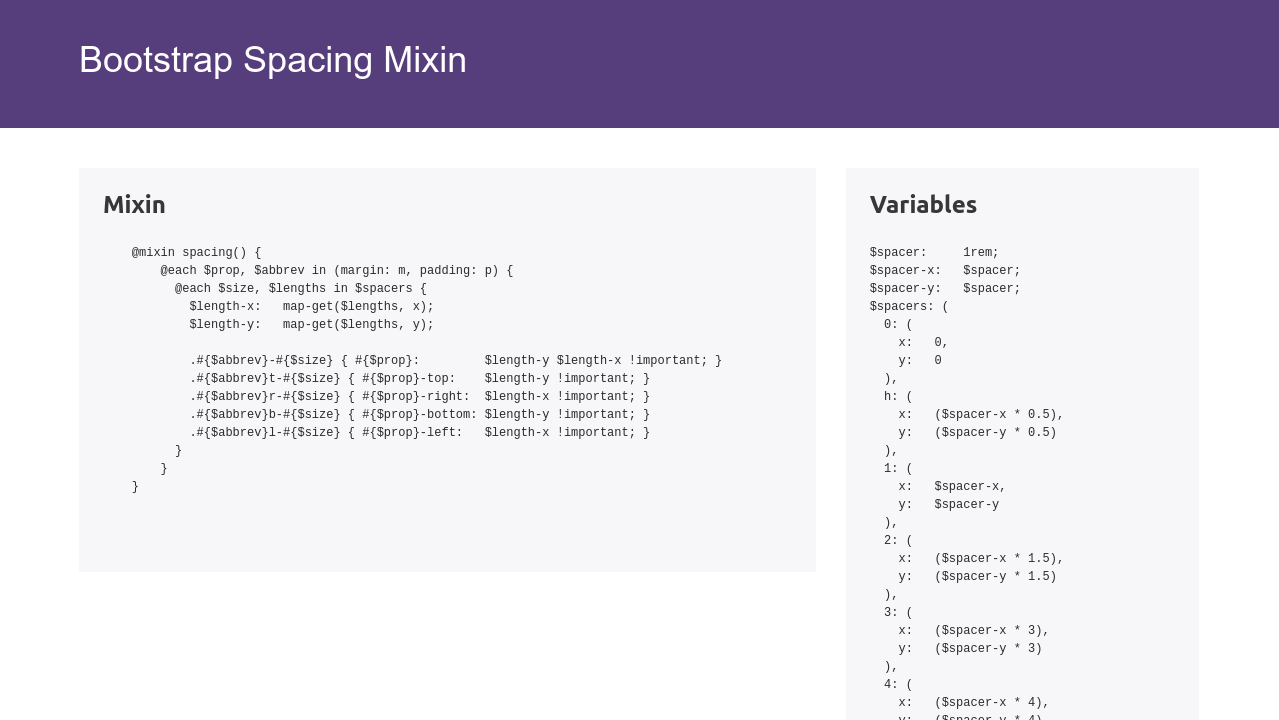Click the rule line ending "$length-y $length-x !important"
1279x720 pixels.
coord(455,361)
